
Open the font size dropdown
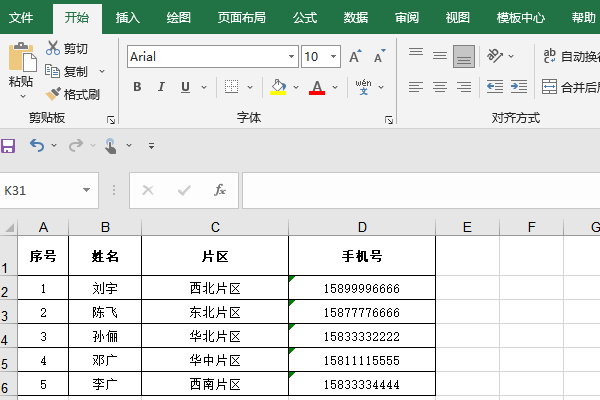(x=334, y=57)
